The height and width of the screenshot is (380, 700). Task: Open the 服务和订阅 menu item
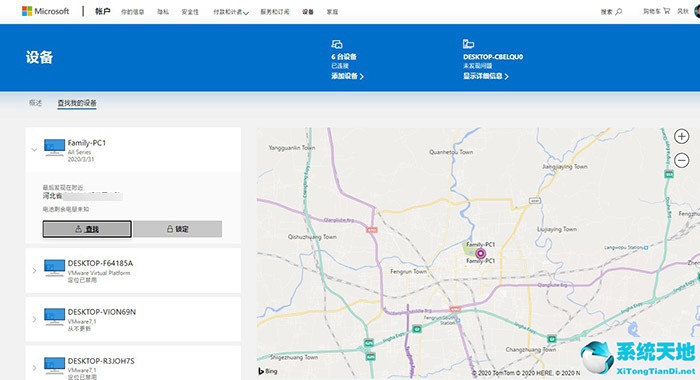coord(275,12)
